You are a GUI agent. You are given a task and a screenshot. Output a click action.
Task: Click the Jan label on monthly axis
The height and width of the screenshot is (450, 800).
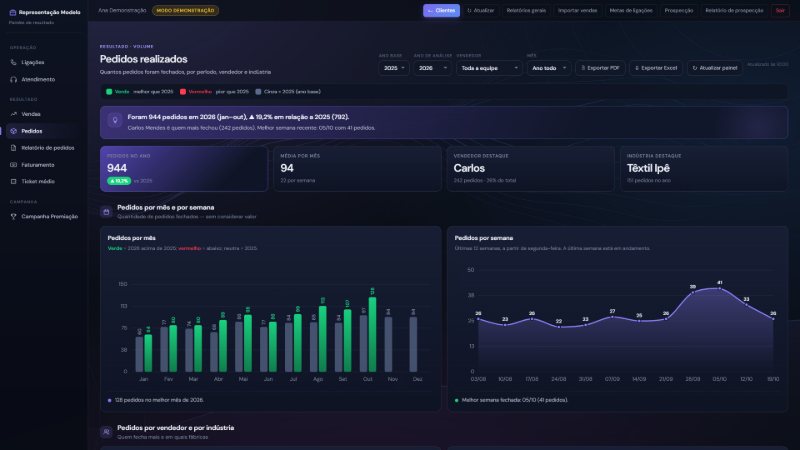144,379
